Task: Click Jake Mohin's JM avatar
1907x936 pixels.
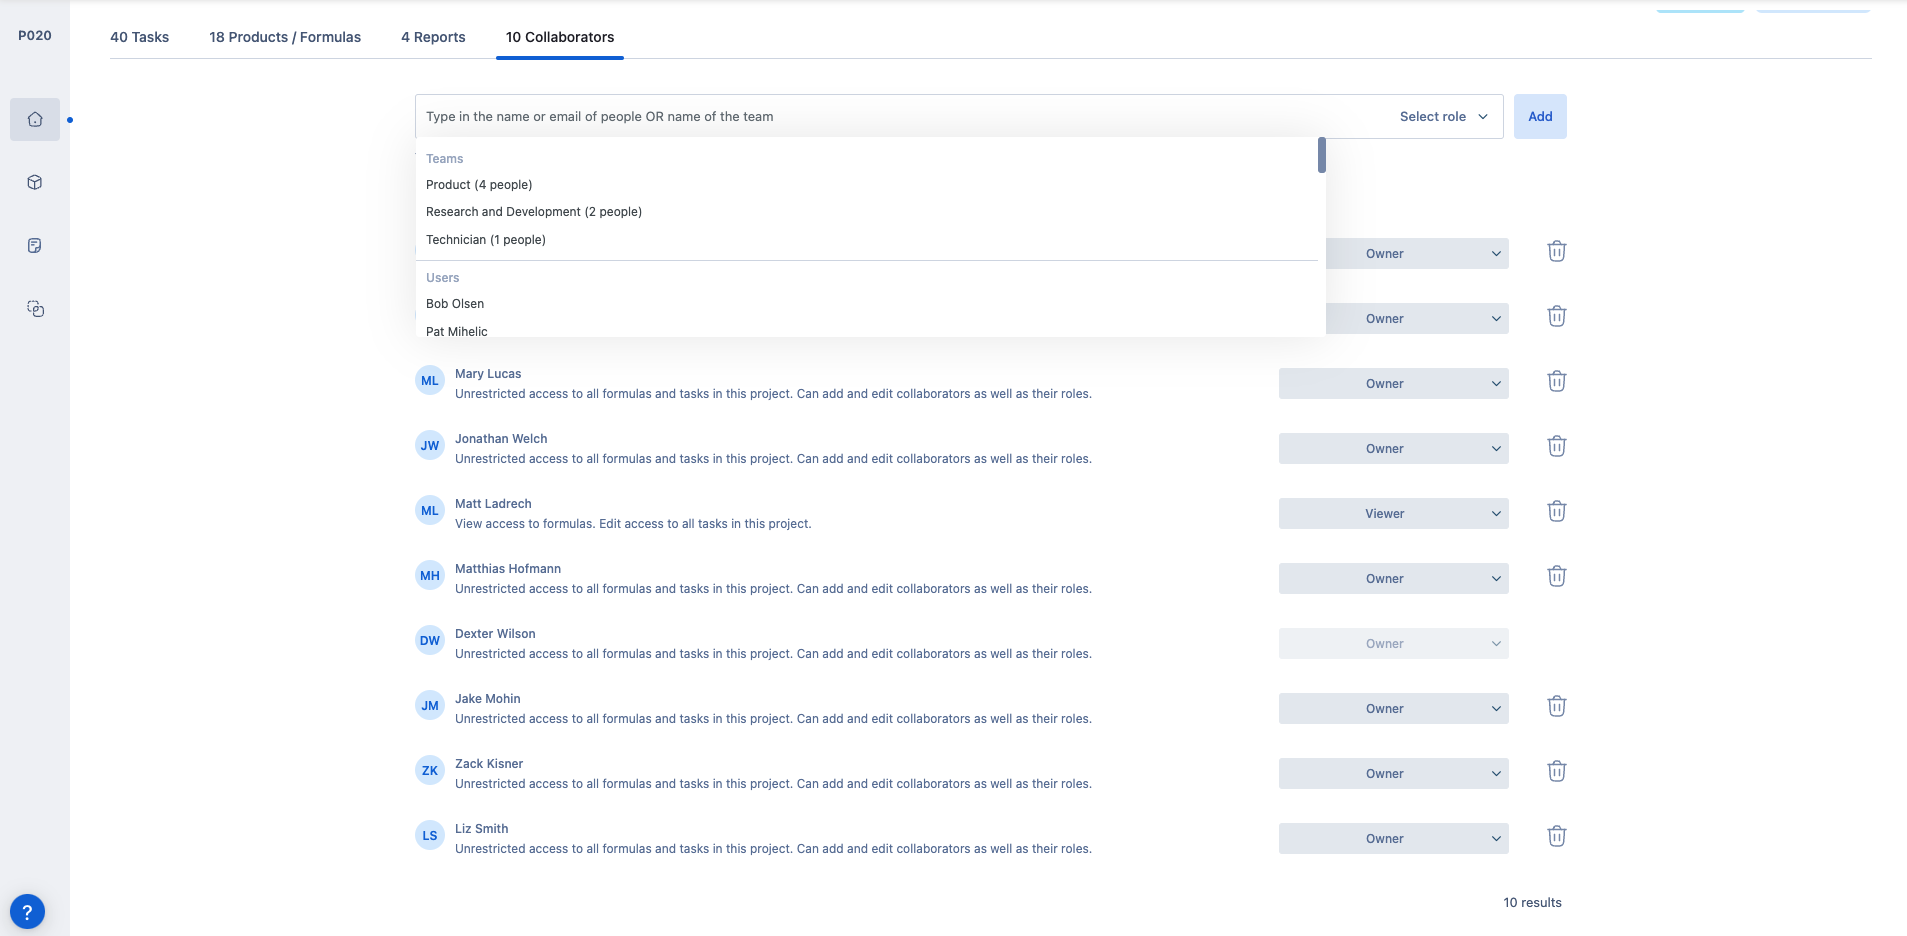Action: pos(429,705)
